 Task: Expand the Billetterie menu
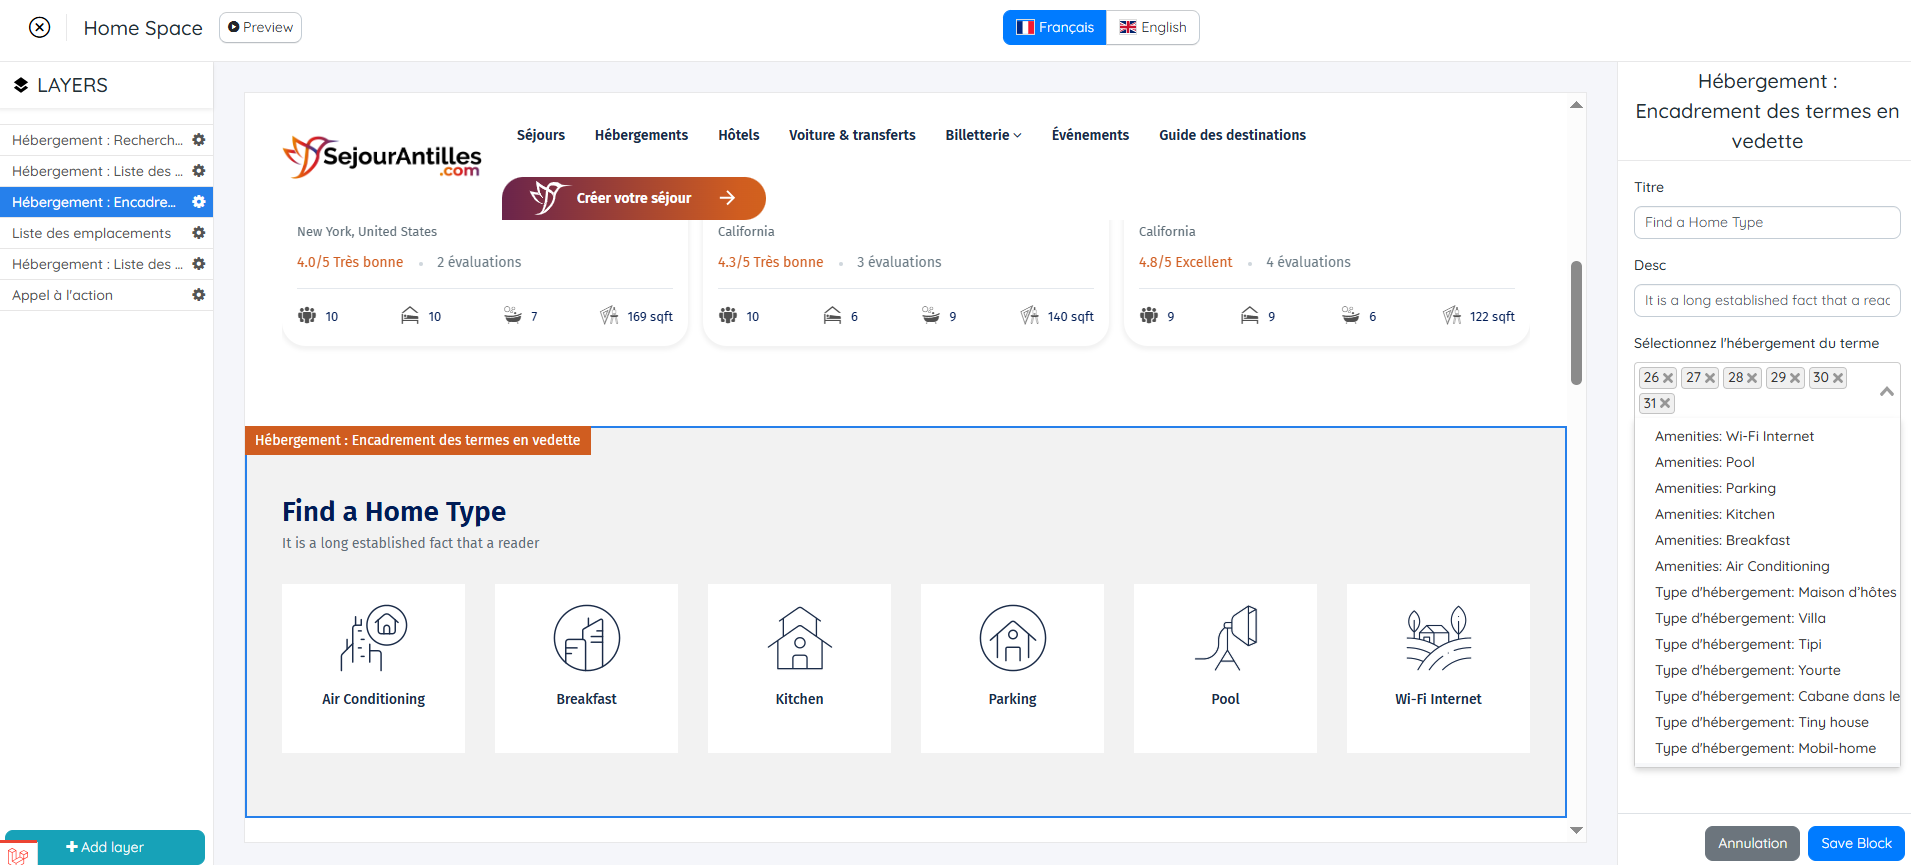click(983, 135)
